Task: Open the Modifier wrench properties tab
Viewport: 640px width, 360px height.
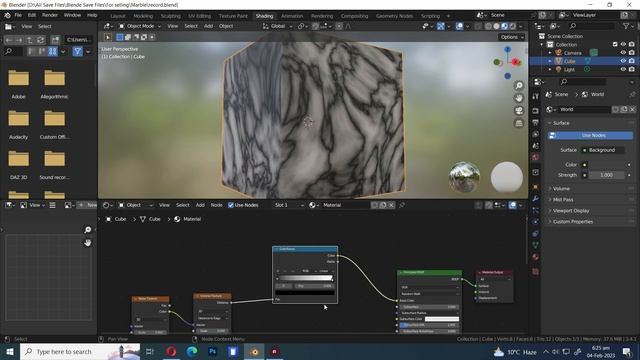Action: (x=536, y=199)
